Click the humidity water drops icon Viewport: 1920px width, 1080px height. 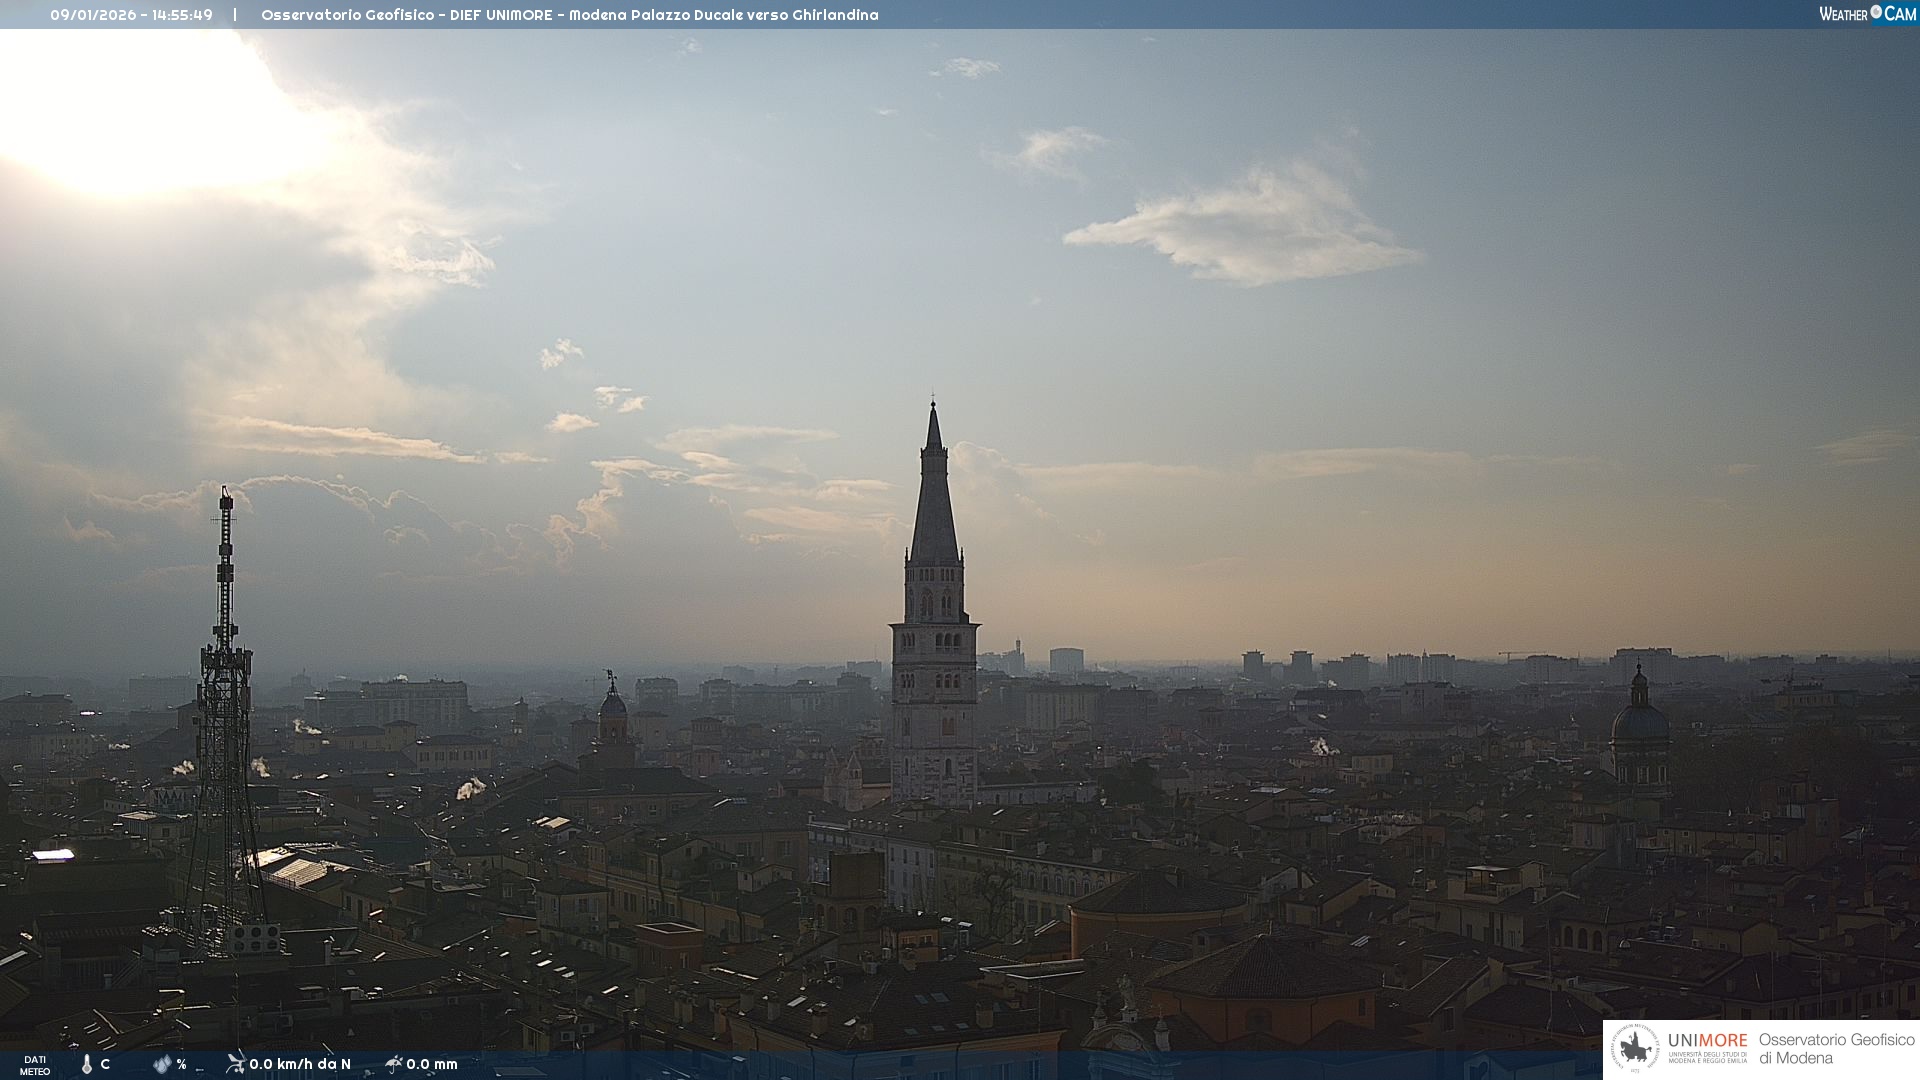click(162, 1064)
